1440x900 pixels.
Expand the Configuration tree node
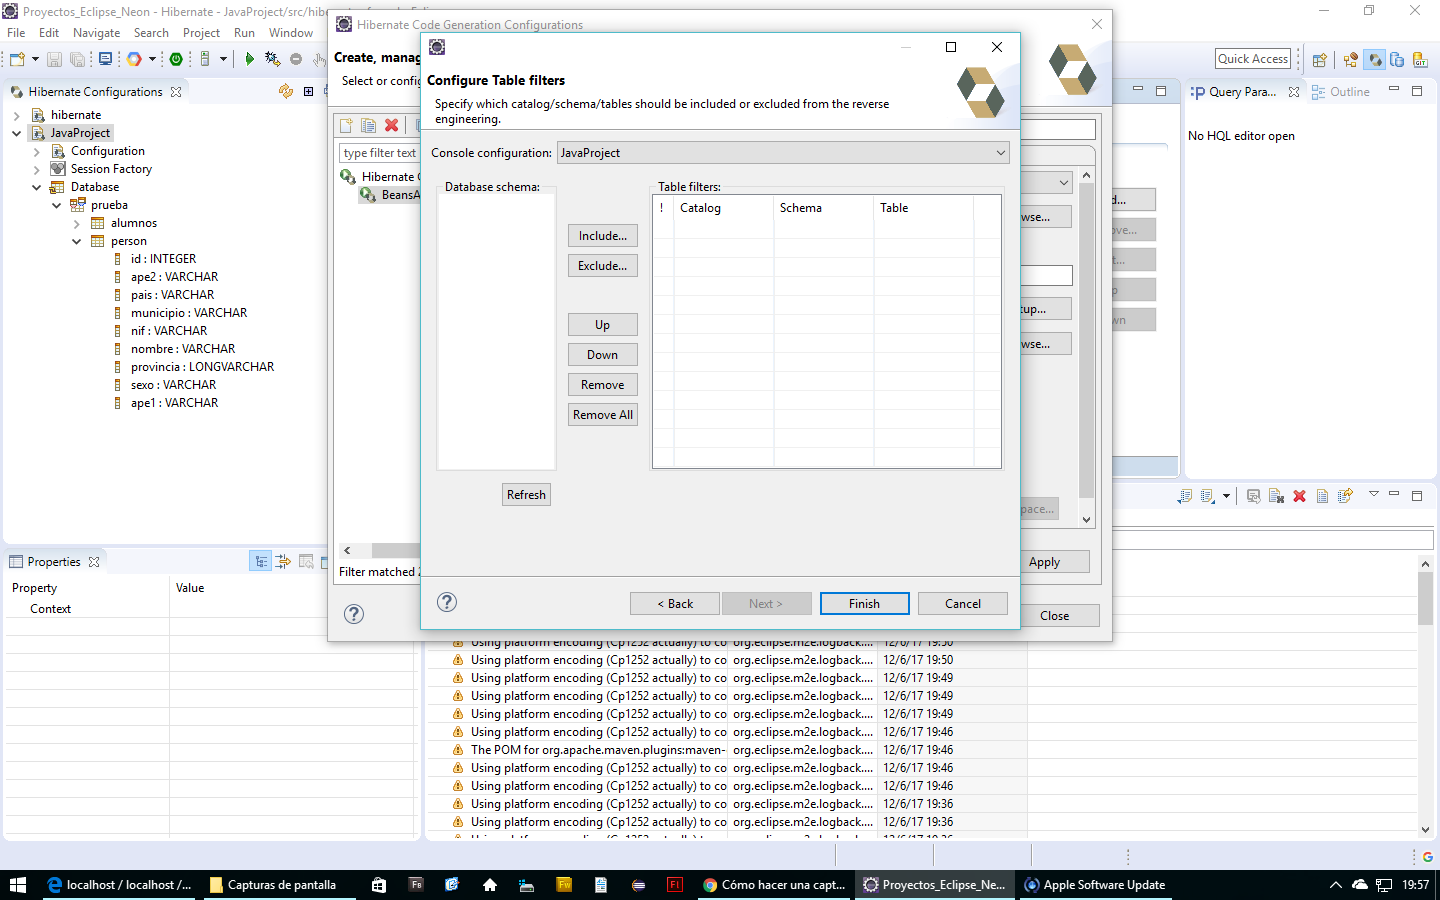pos(36,151)
